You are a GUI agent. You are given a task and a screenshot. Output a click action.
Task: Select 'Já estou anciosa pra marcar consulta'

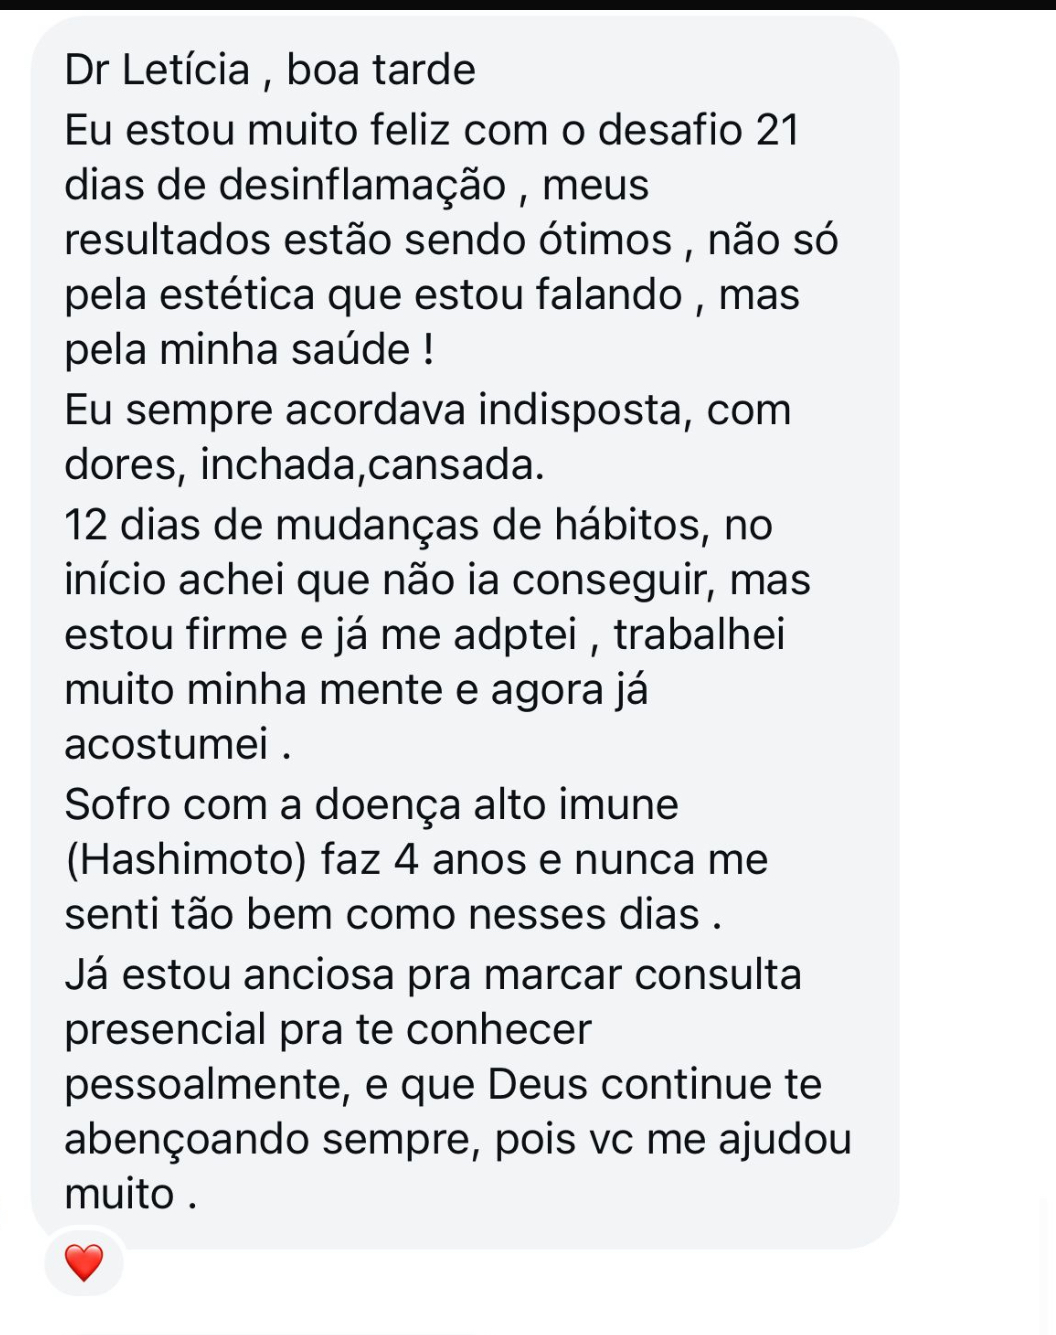[x=433, y=975]
